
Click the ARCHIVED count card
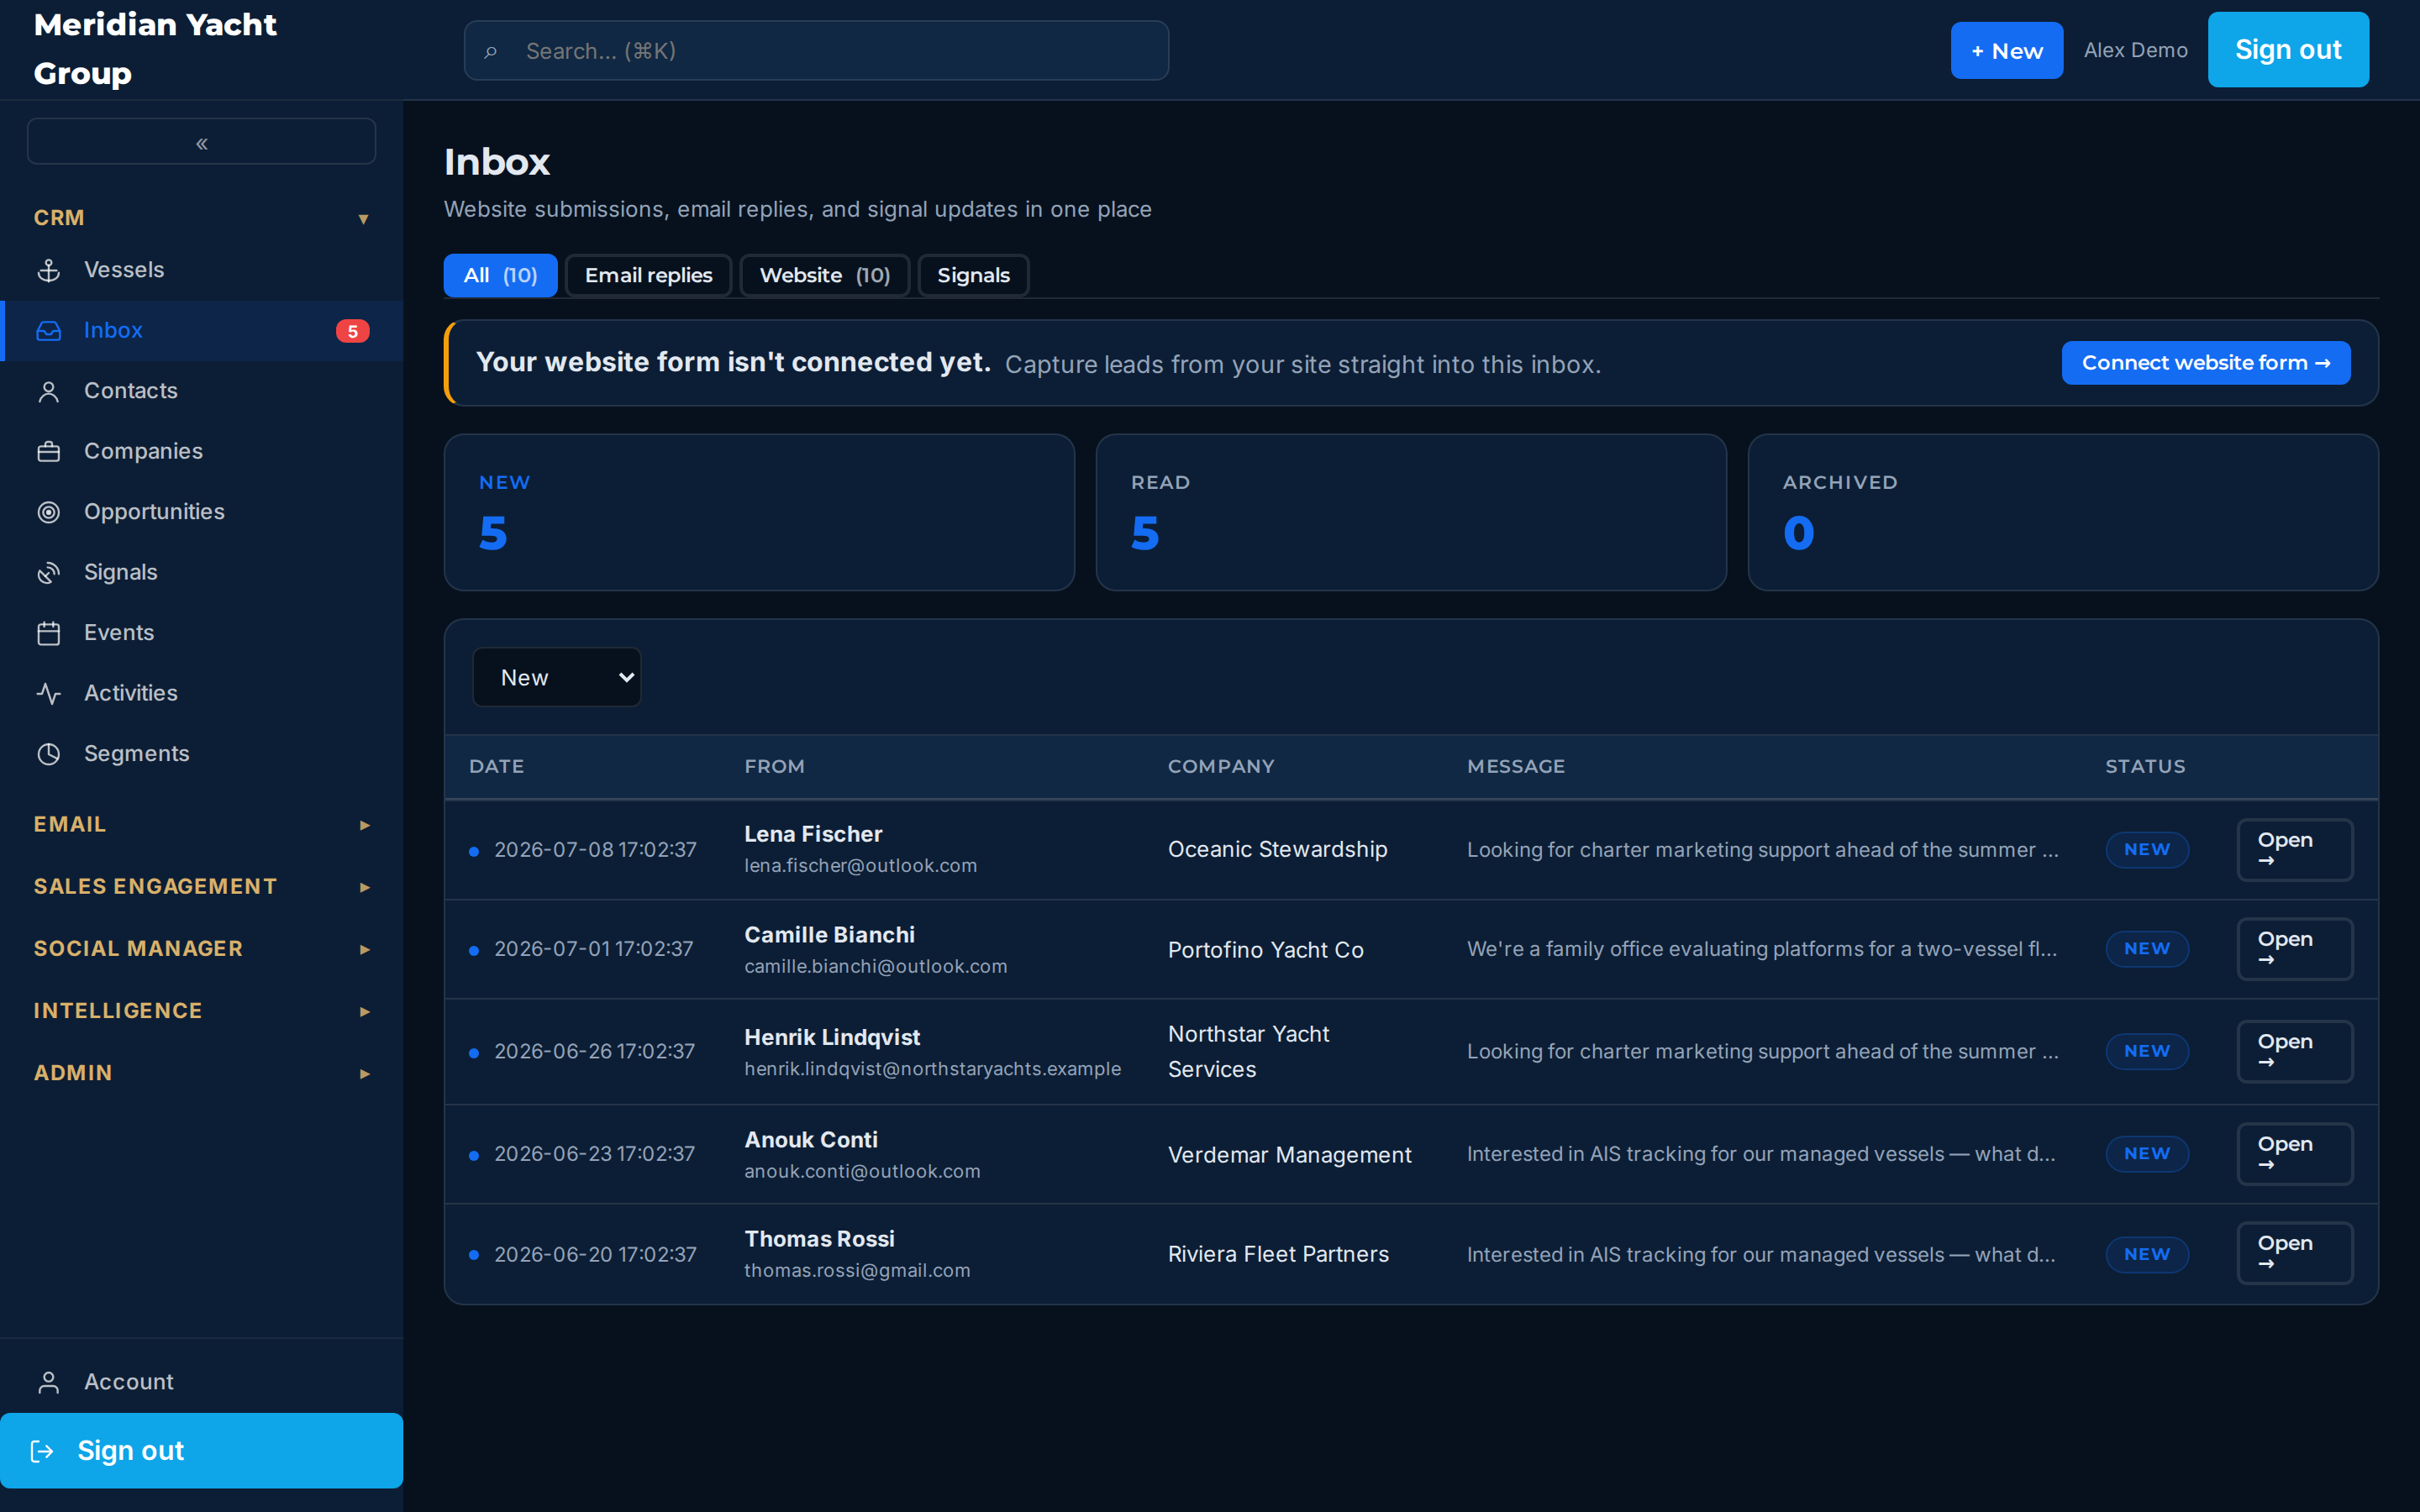(2063, 512)
